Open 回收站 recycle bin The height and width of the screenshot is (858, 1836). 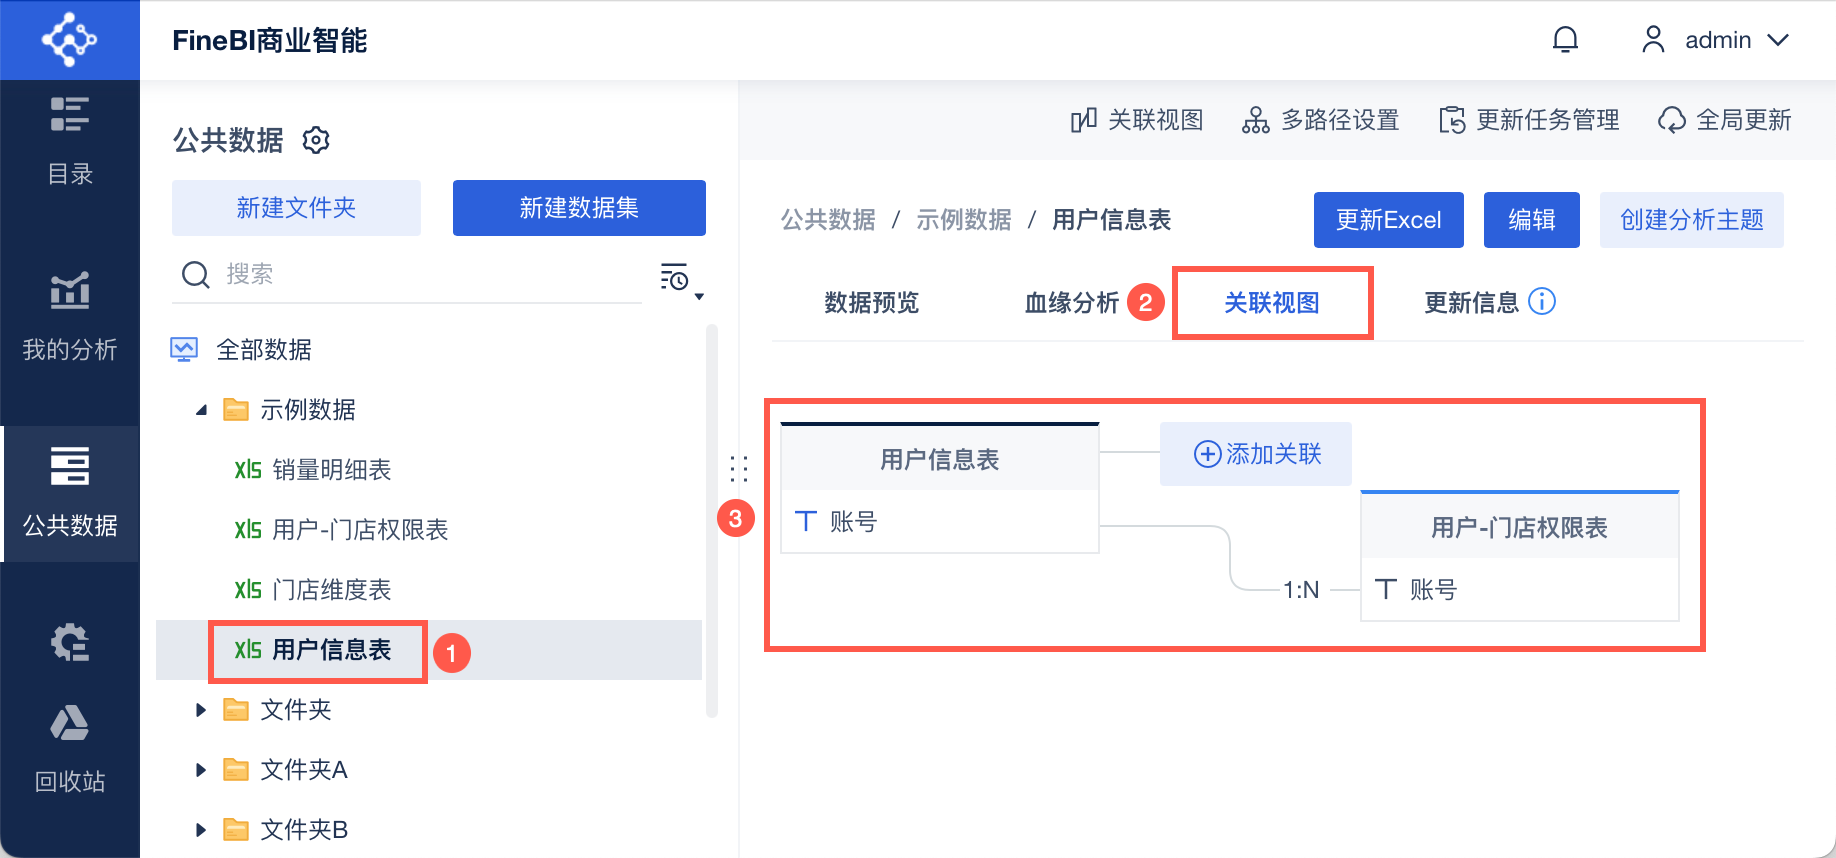[x=70, y=748]
